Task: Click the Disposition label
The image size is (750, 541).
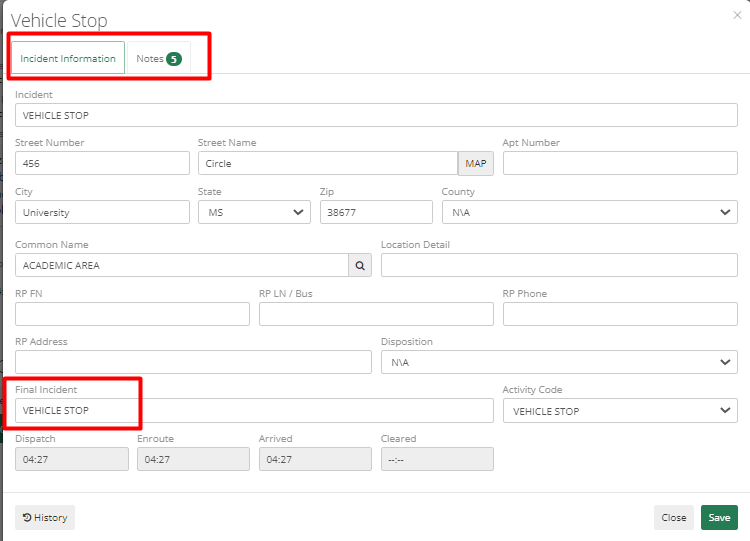Action: [407, 342]
